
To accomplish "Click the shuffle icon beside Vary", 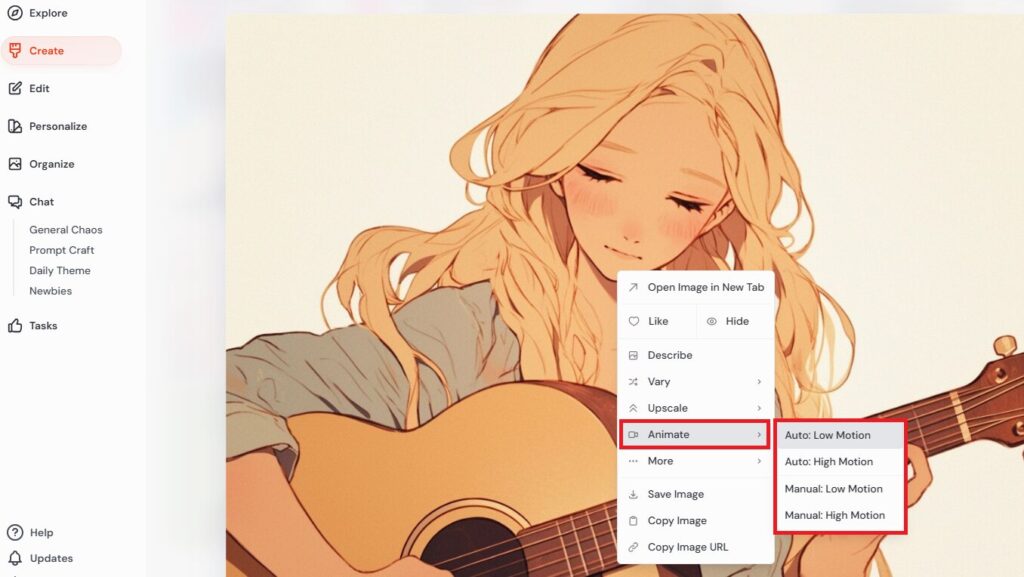I will click(x=633, y=382).
